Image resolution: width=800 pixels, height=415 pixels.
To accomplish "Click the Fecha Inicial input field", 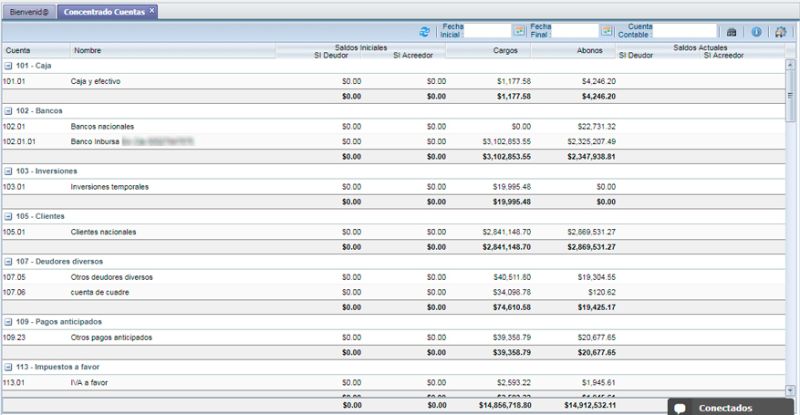I will click(x=487, y=32).
